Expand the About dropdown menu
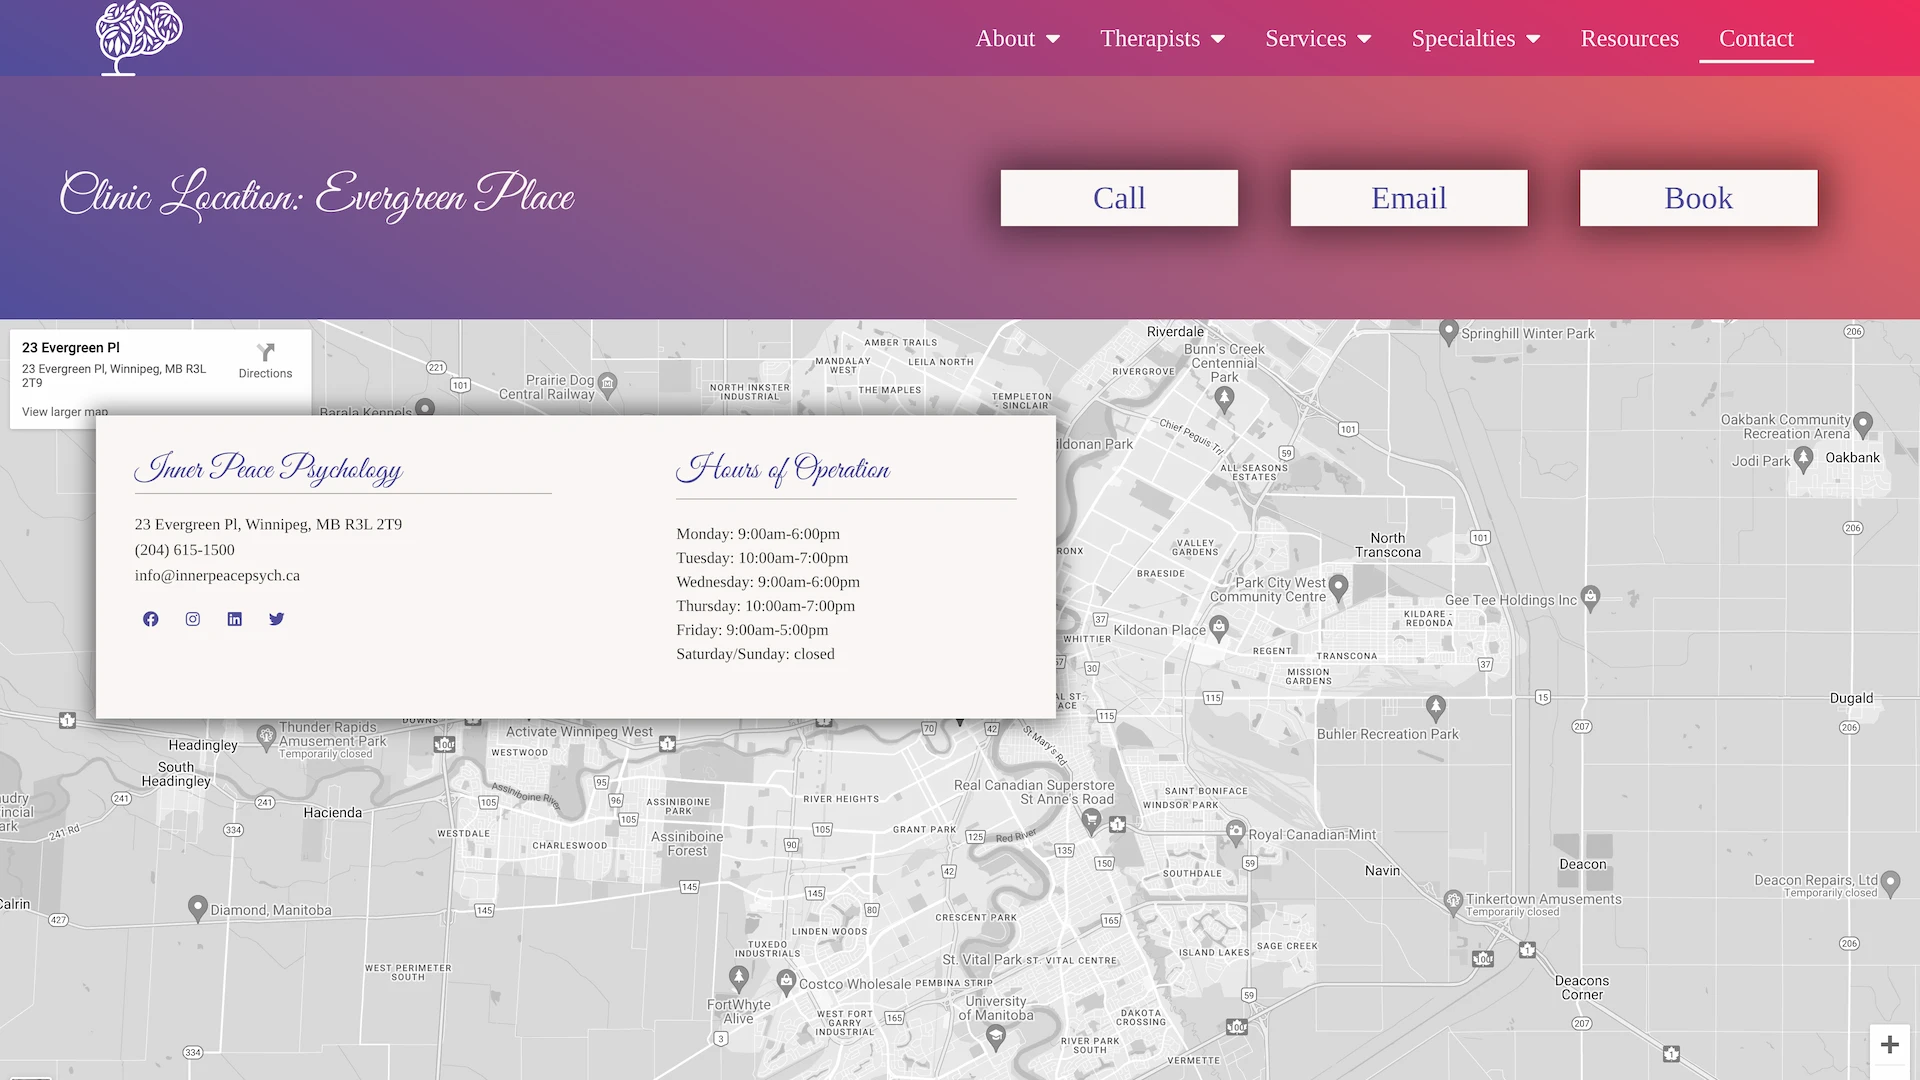The height and width of the screenshot is (1080, 1920). point(1017,38)
